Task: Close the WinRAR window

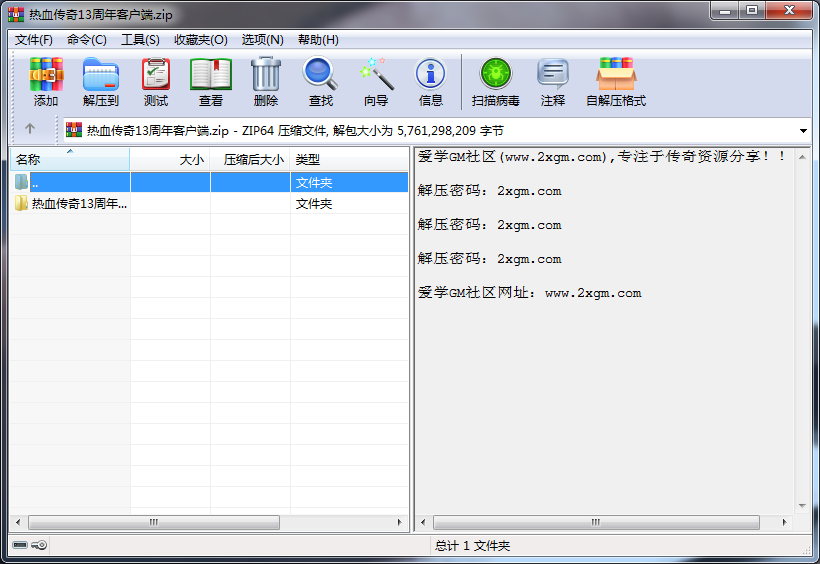Action: click(790, 10)
